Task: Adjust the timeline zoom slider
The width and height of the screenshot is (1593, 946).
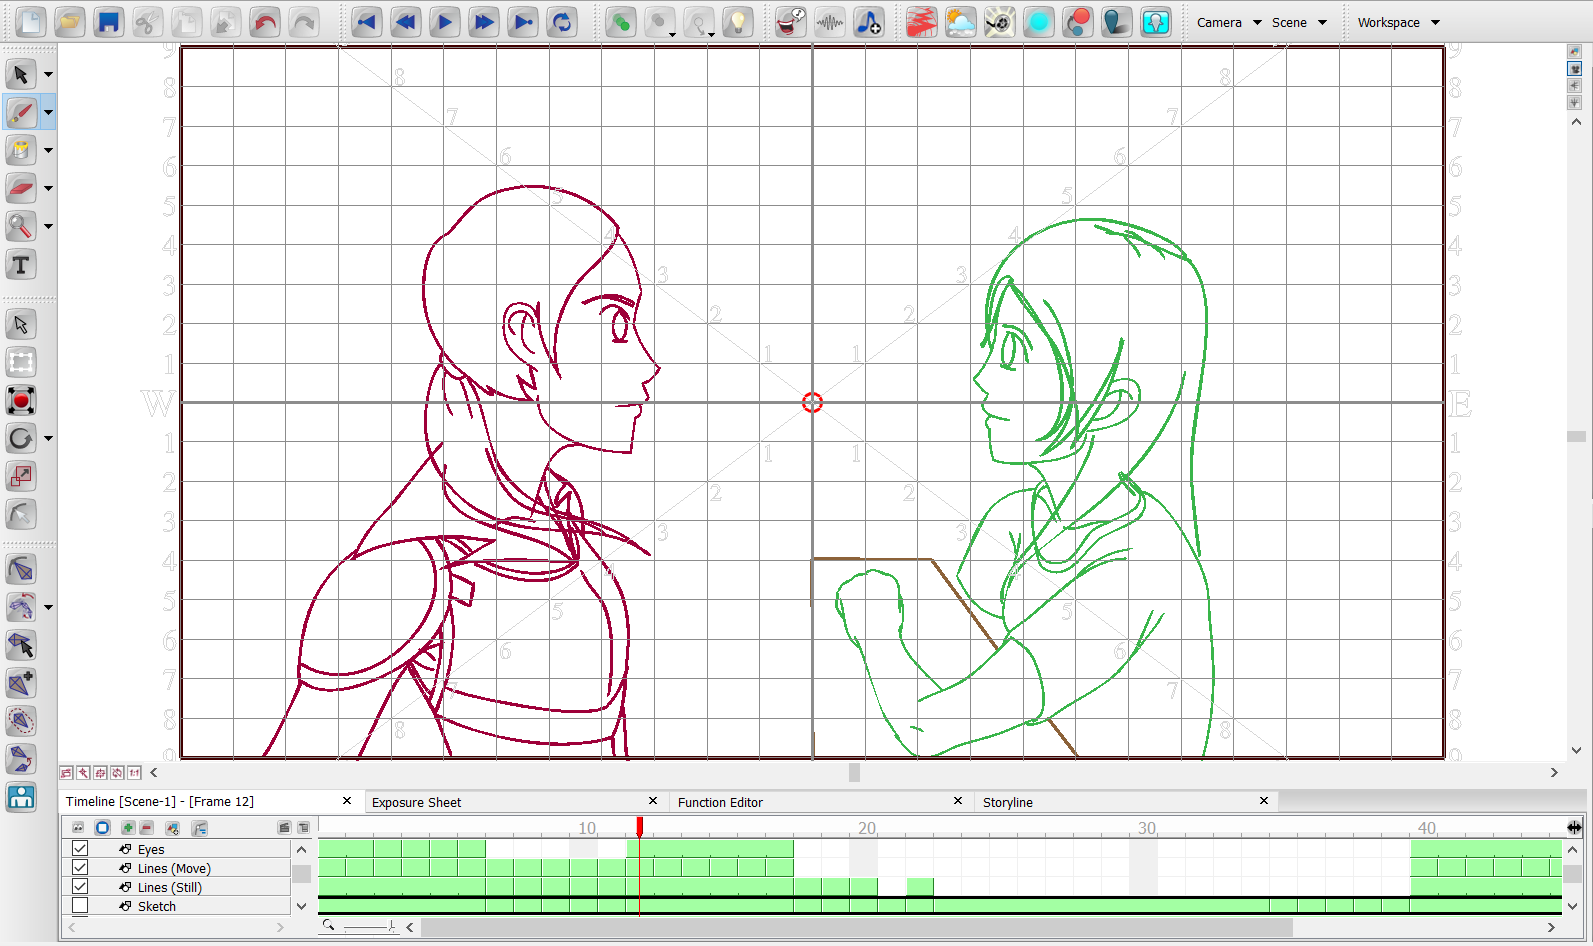Action: pos(390,928)
